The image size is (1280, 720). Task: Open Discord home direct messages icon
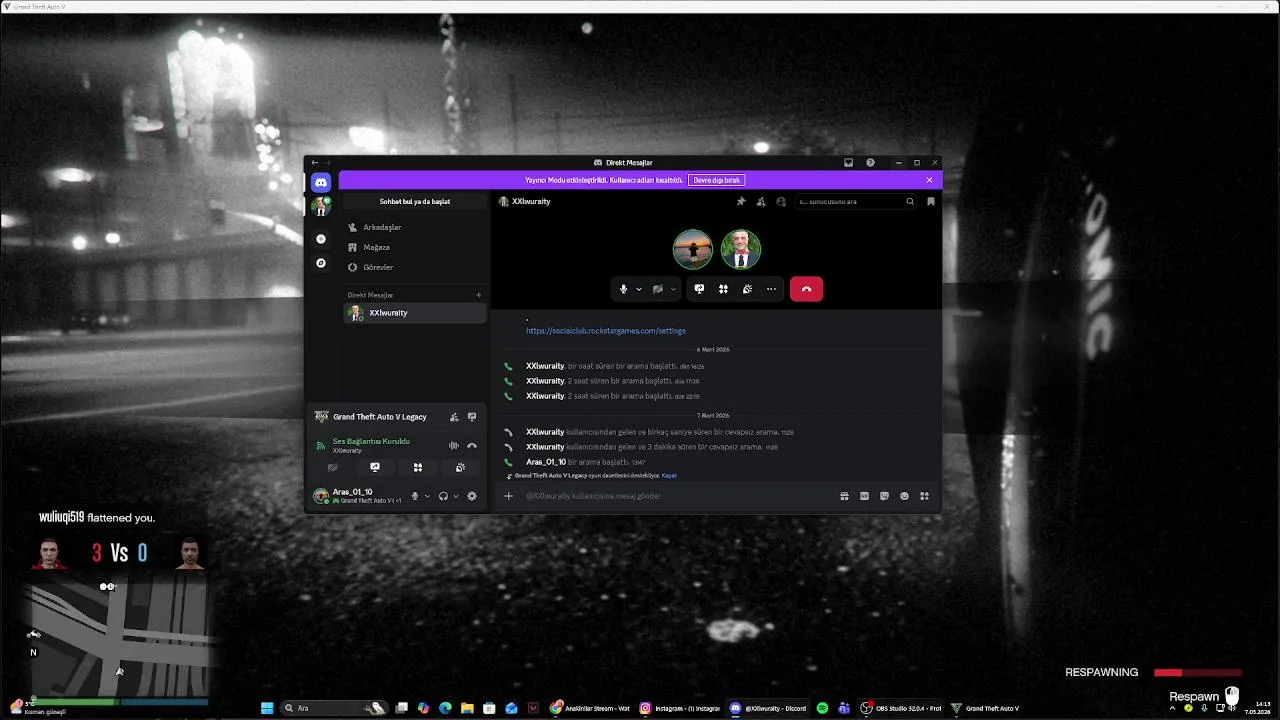click(x=320, y=182)
